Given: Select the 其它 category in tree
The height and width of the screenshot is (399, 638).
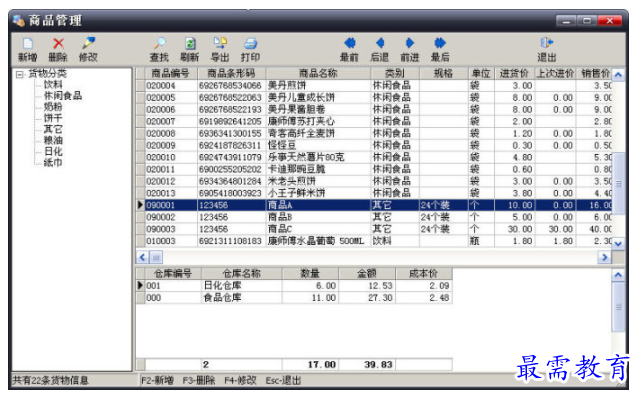Looking at the screenshot, I should tap(53, 129).
